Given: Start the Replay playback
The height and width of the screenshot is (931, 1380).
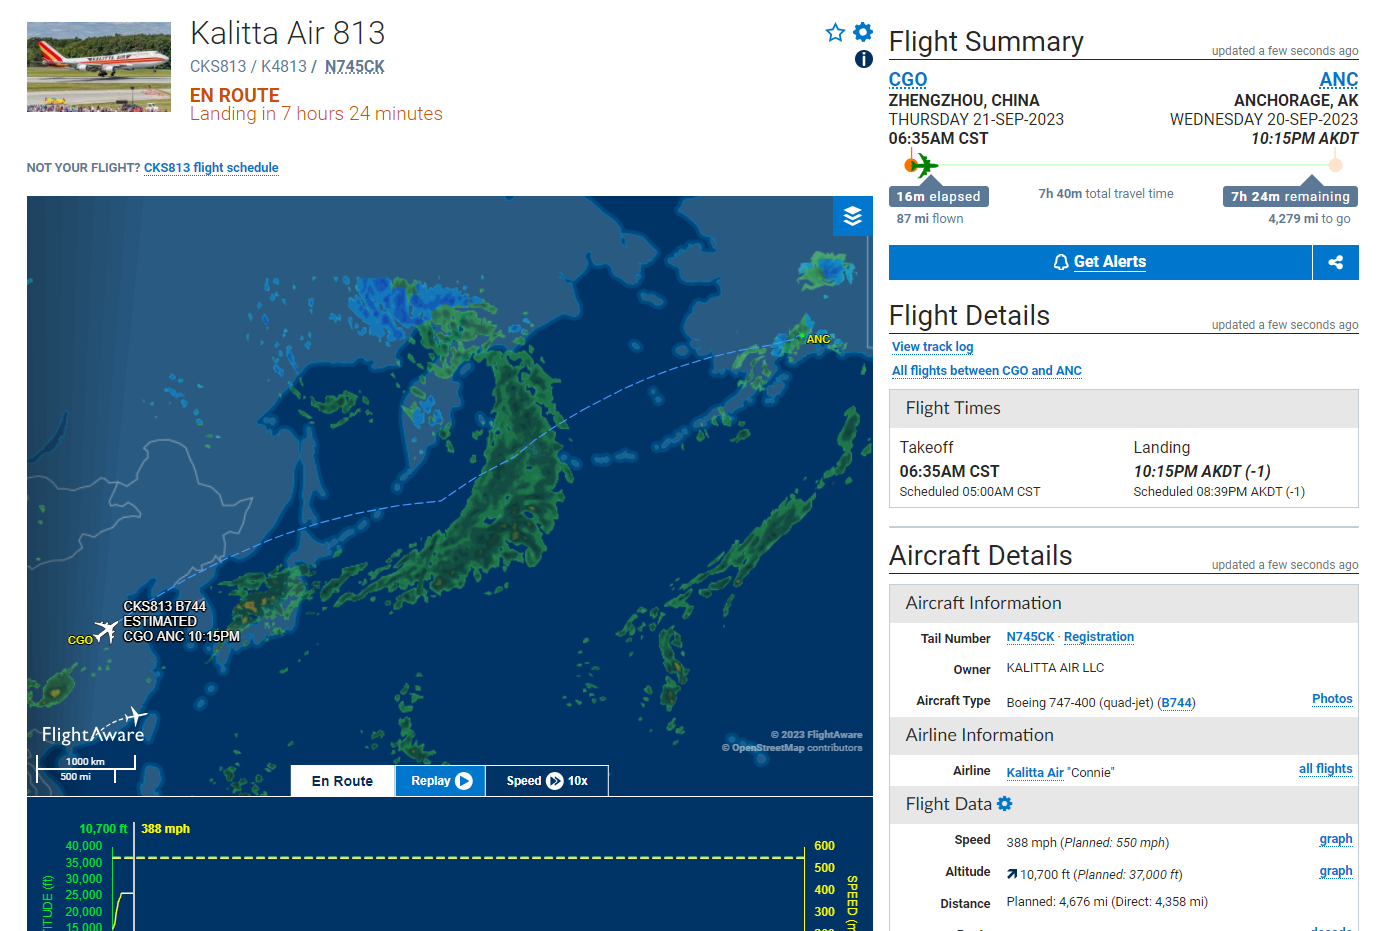Looking at the screenshot, I should tap(441, 781).
